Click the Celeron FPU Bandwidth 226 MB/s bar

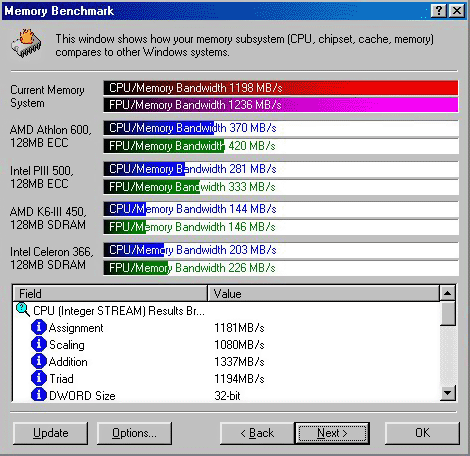[281, 268]
